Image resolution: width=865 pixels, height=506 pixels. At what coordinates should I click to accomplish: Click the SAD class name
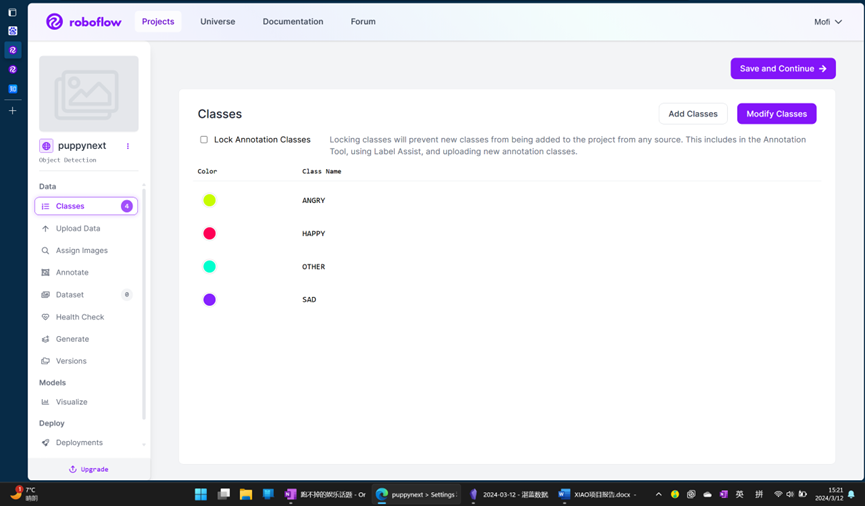[x=309, y=300]
